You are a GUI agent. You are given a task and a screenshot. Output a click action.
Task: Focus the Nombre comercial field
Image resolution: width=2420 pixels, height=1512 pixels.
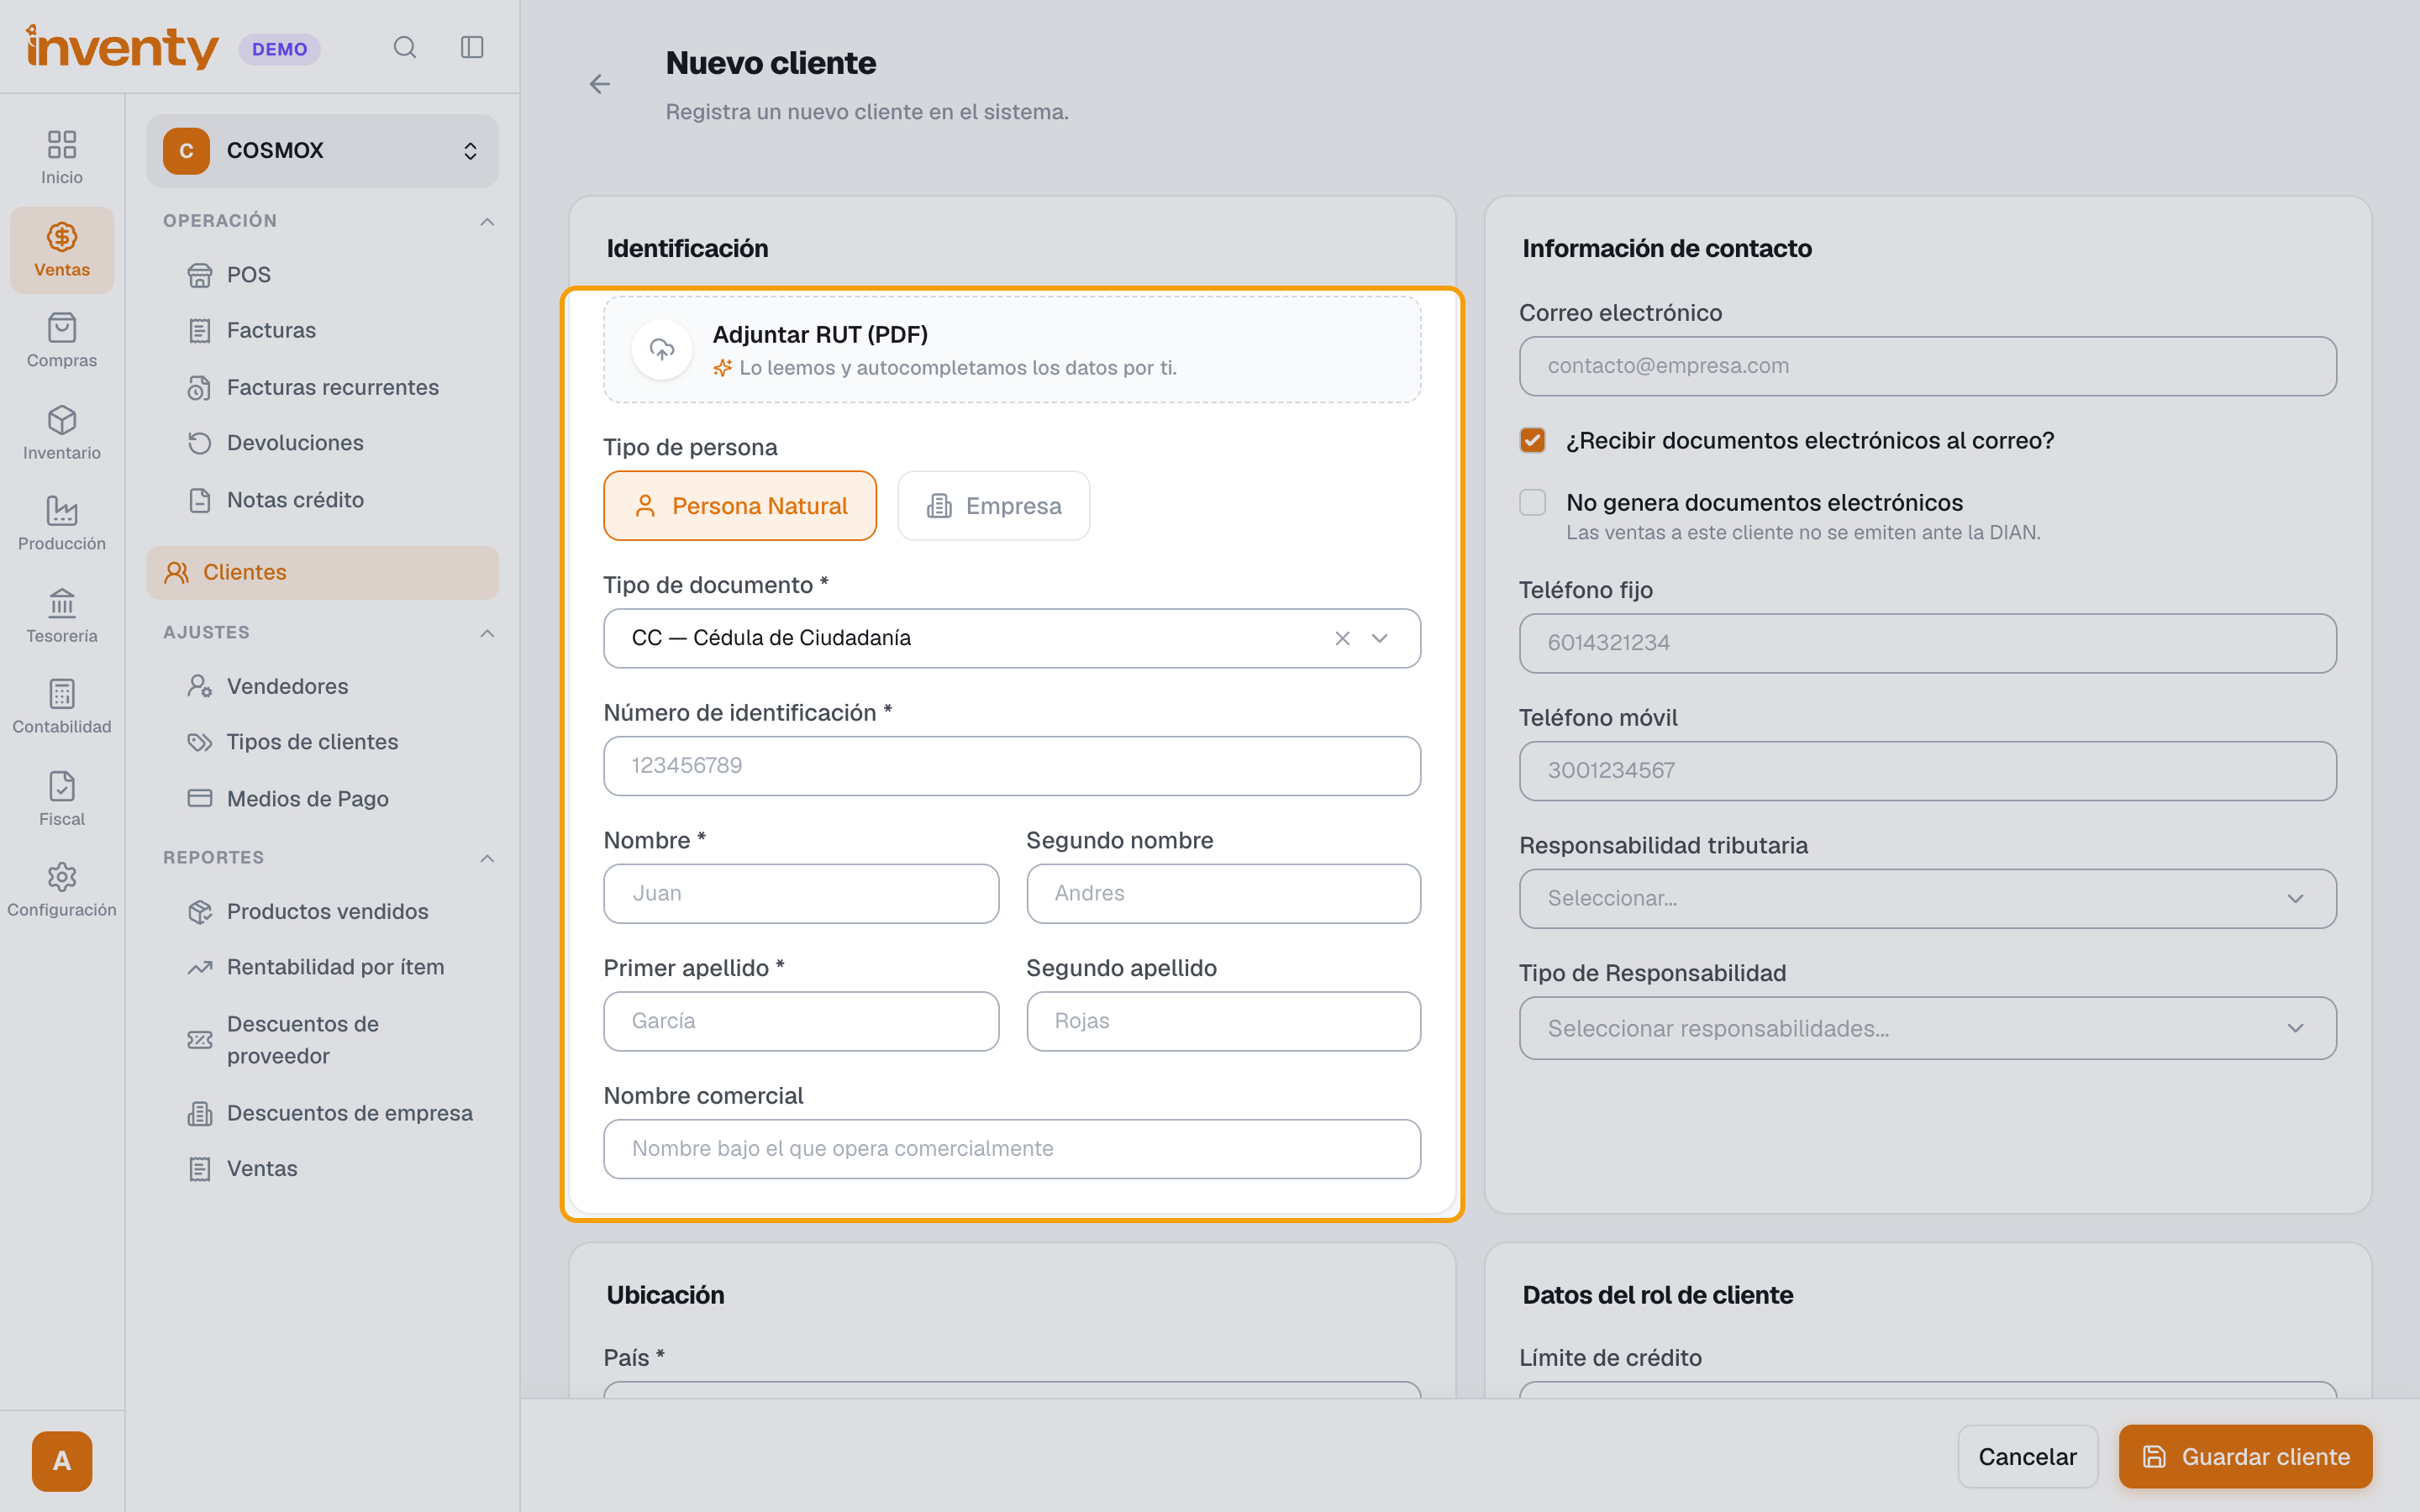1012,1149
